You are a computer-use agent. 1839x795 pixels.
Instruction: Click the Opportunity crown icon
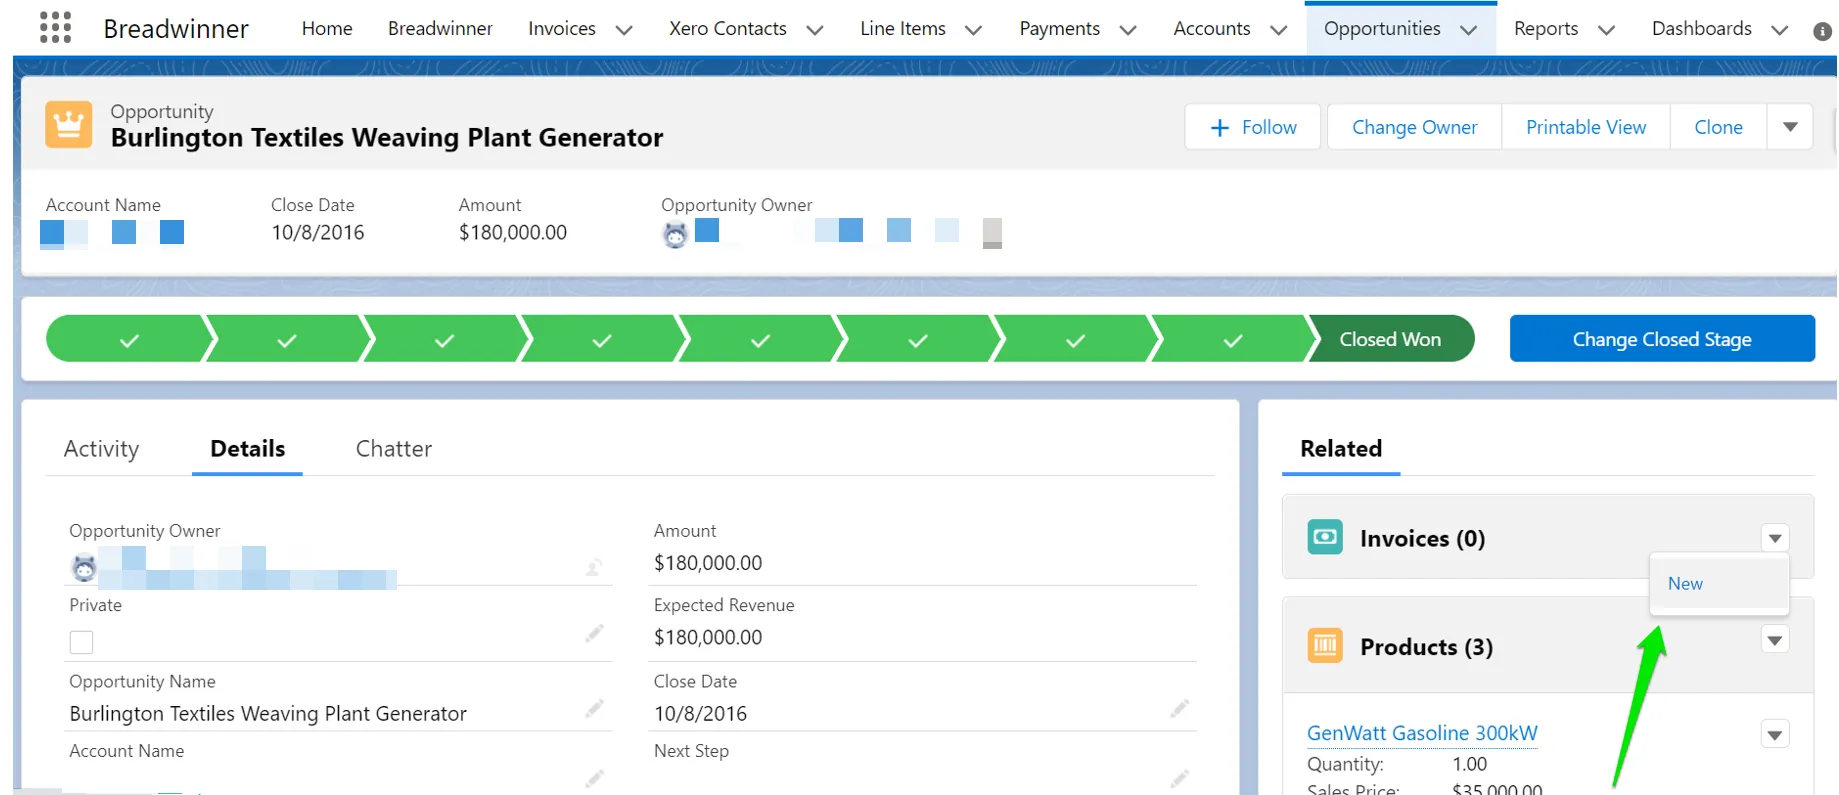pos(68,125)
